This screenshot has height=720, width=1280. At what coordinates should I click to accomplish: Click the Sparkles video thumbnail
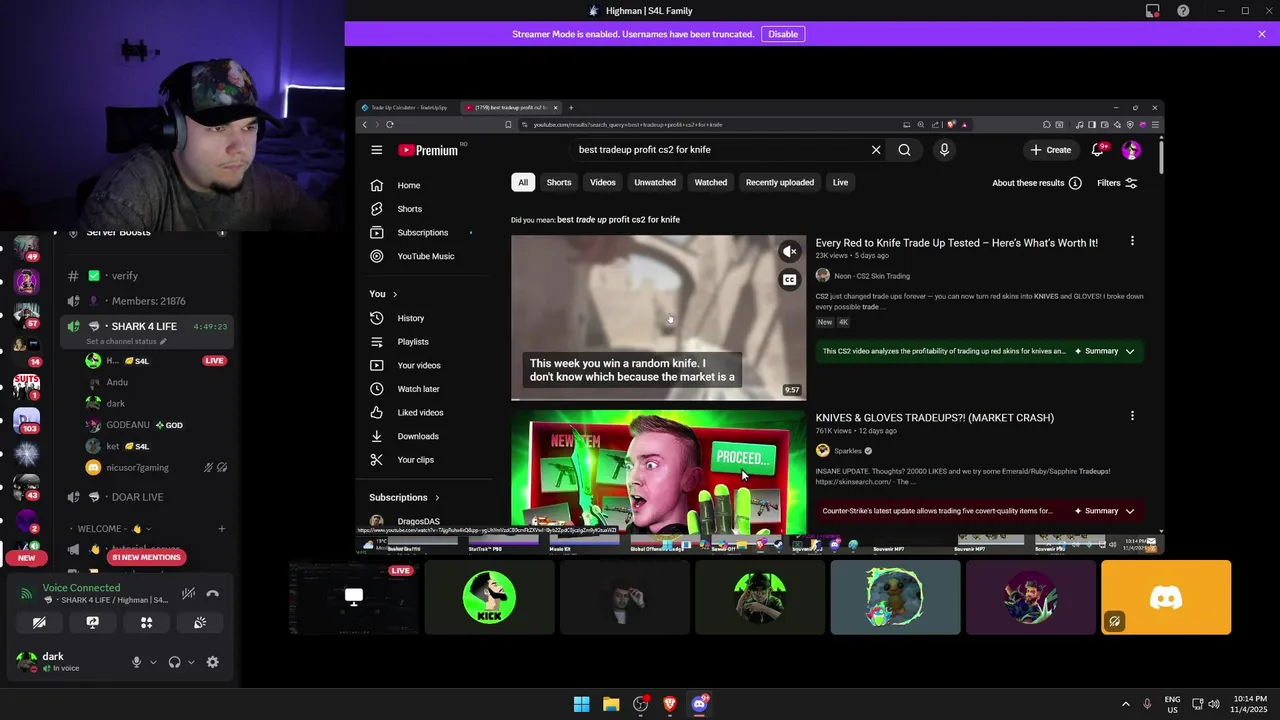pos(658,472)
